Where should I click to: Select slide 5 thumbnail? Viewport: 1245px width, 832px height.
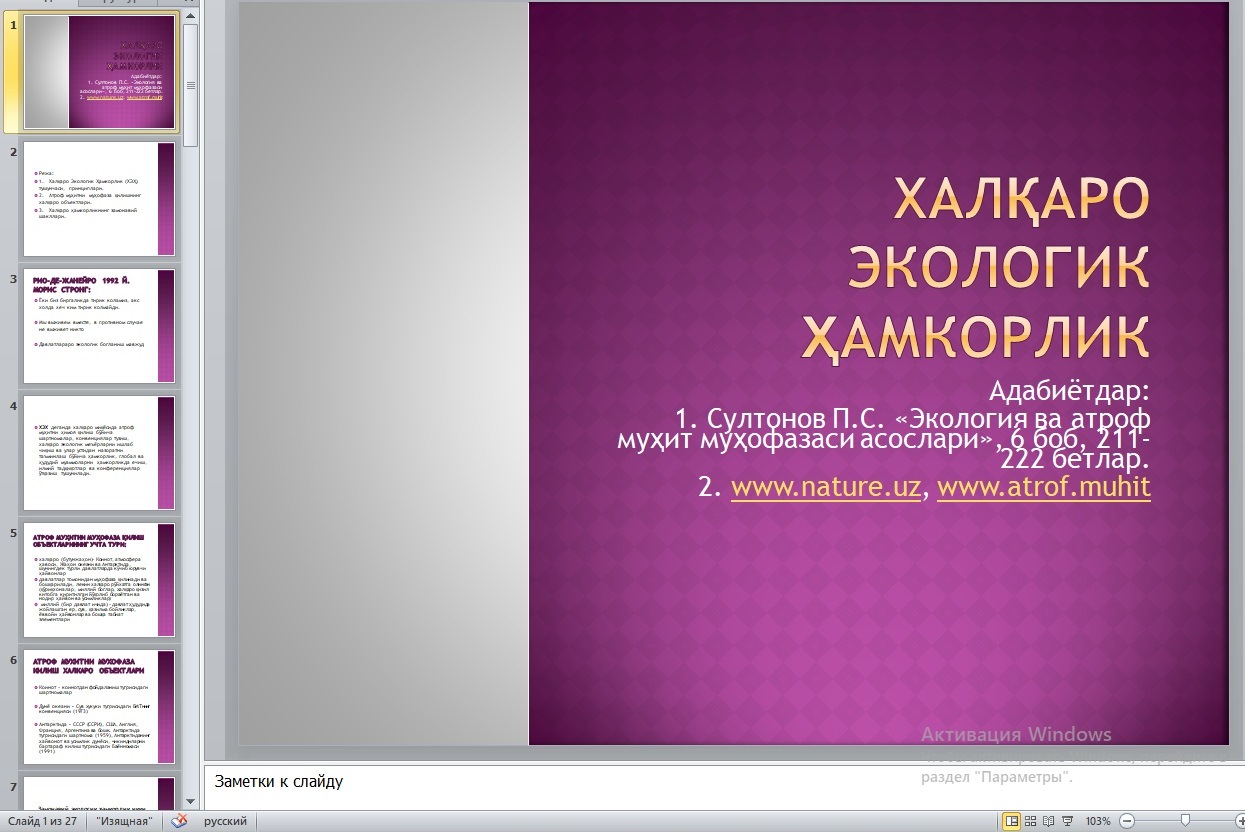click(99, 580)
